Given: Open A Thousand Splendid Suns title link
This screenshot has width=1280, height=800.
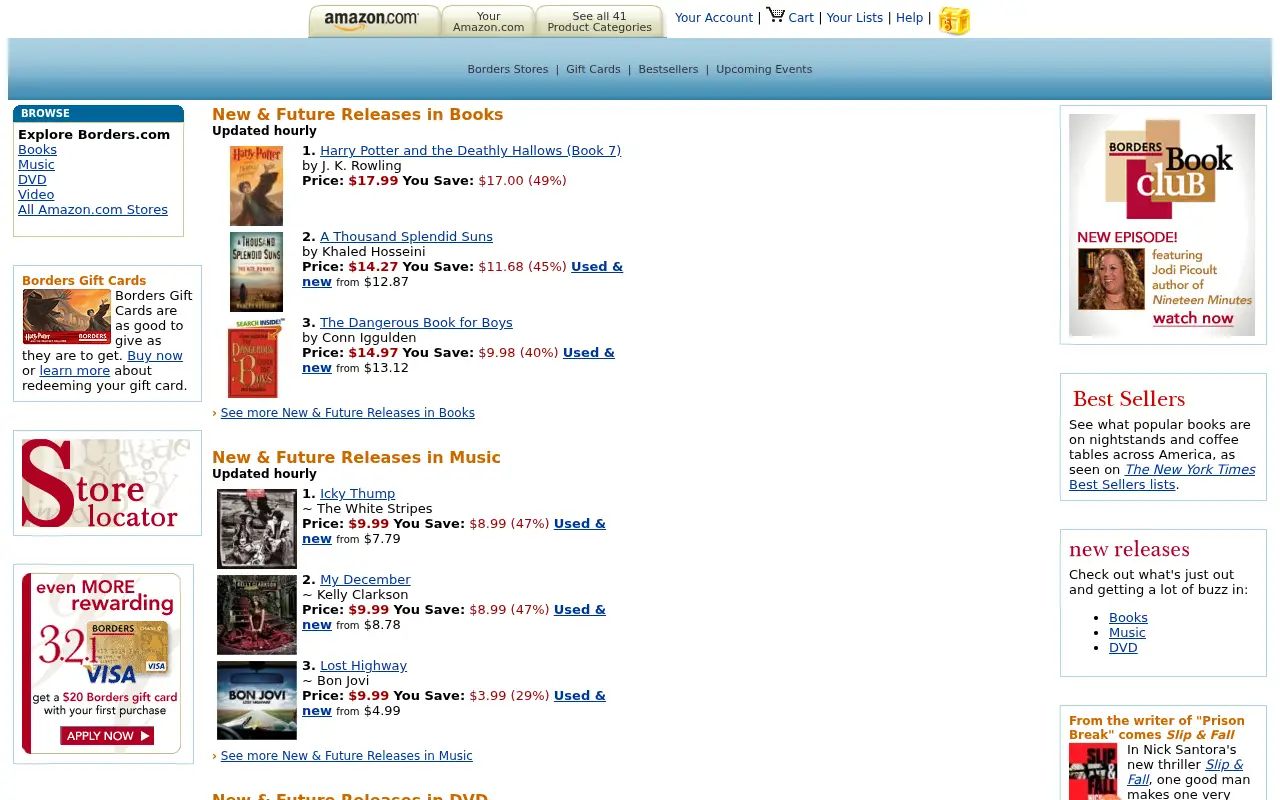Looking at the screenshot, I should 406,237.
